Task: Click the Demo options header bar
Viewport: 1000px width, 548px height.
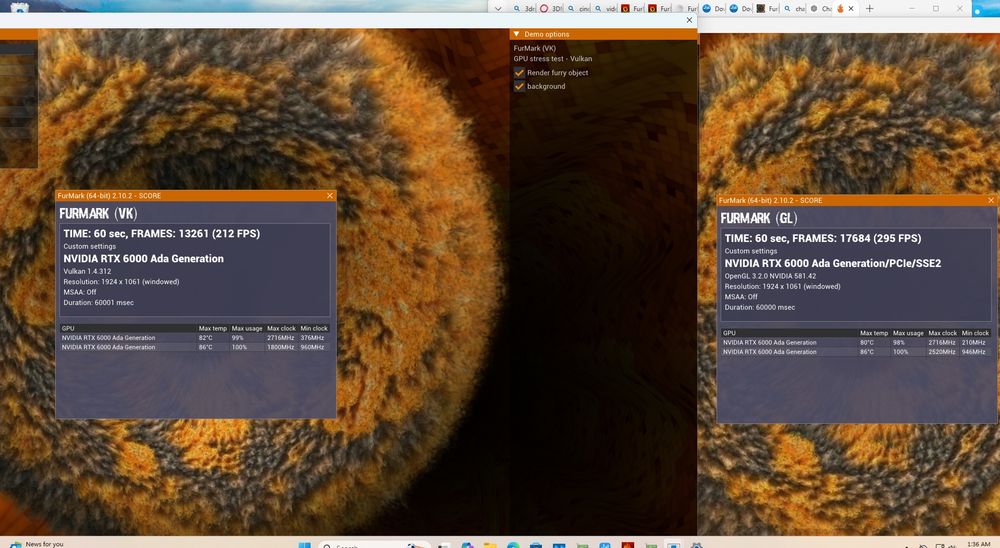Action: coord(603,34)
